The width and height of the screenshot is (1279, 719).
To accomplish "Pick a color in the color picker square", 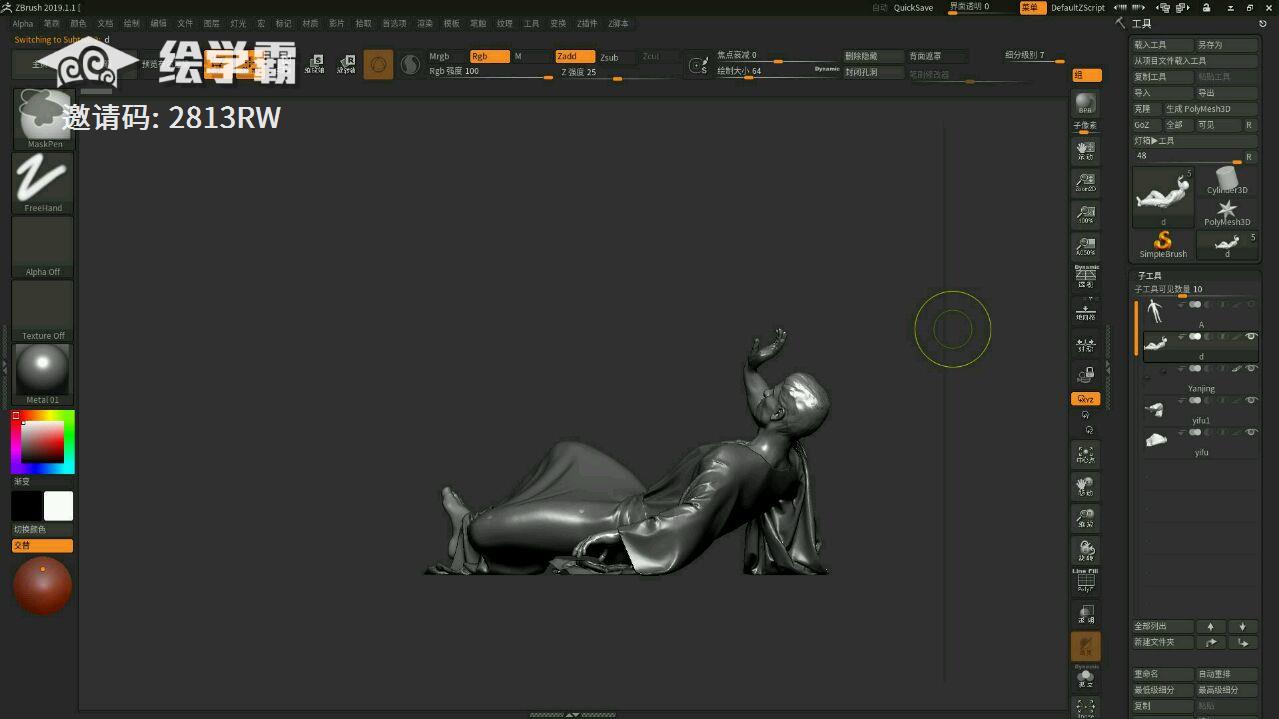I will (x=43, y=441).
